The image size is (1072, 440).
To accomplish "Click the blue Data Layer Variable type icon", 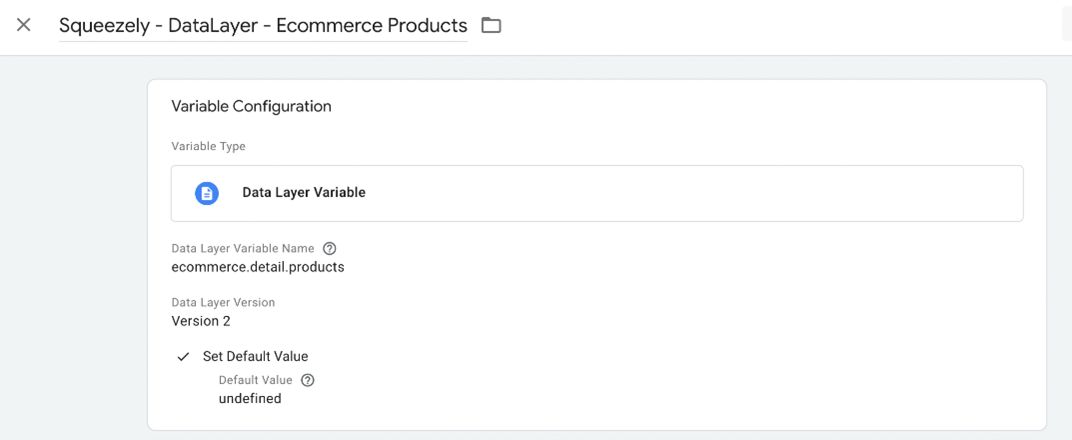I will point(207,193).
